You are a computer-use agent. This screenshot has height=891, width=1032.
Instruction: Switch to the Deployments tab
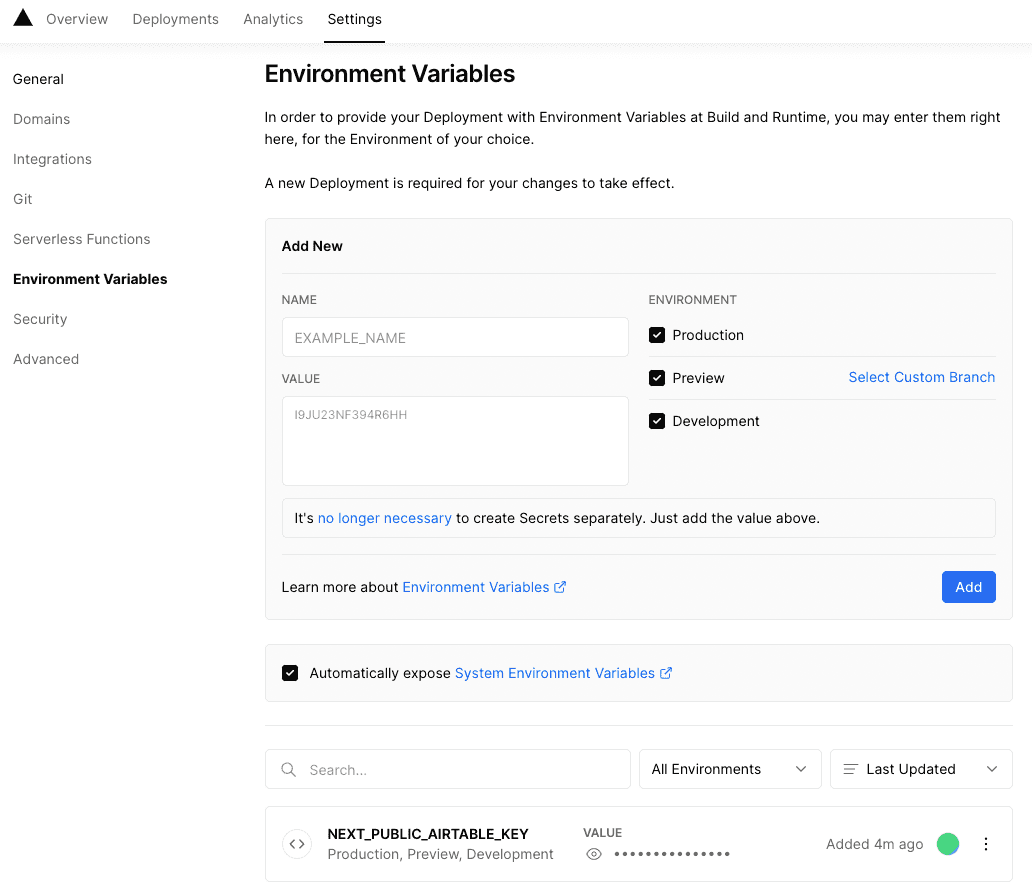coord(175,19)
